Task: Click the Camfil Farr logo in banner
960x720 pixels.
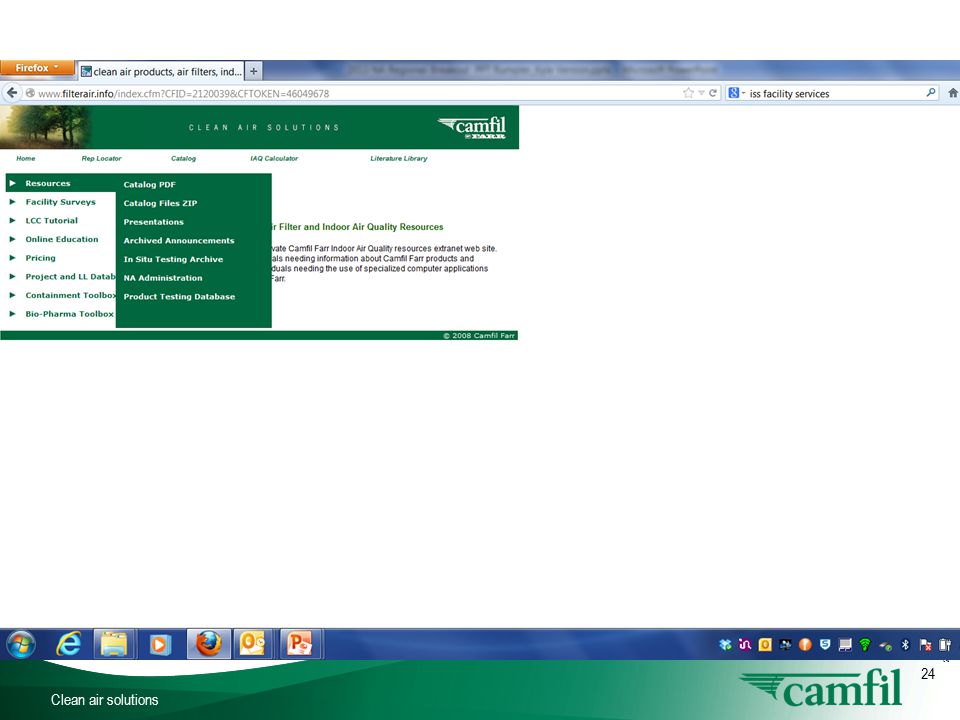Action: 472,128
